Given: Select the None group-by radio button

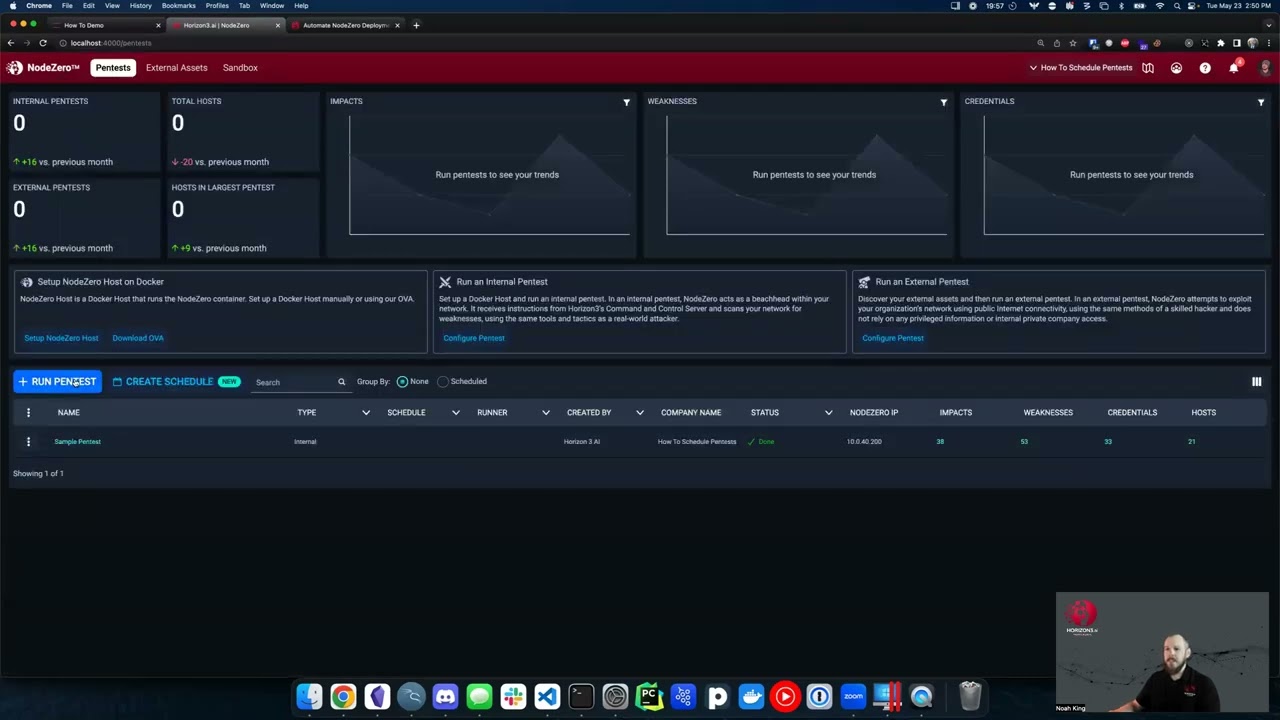Looking at the screenshot, I should (x=402, y=381).
